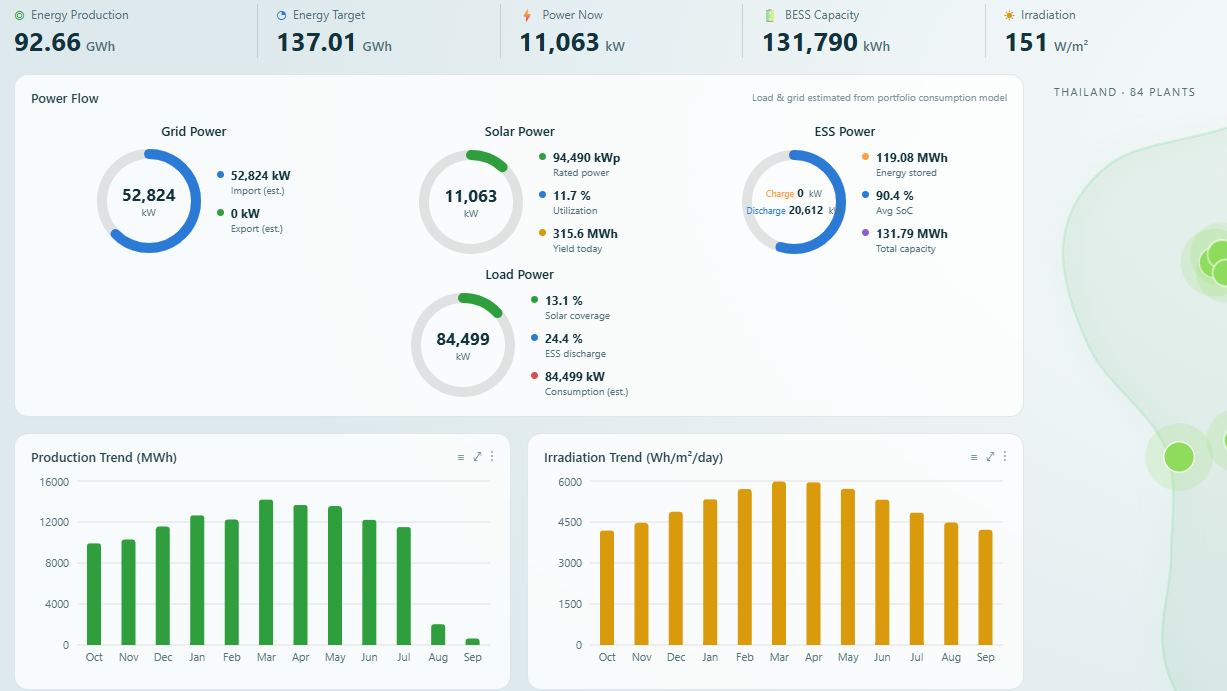Click blue Utilization legend dot

click(542, 195)
